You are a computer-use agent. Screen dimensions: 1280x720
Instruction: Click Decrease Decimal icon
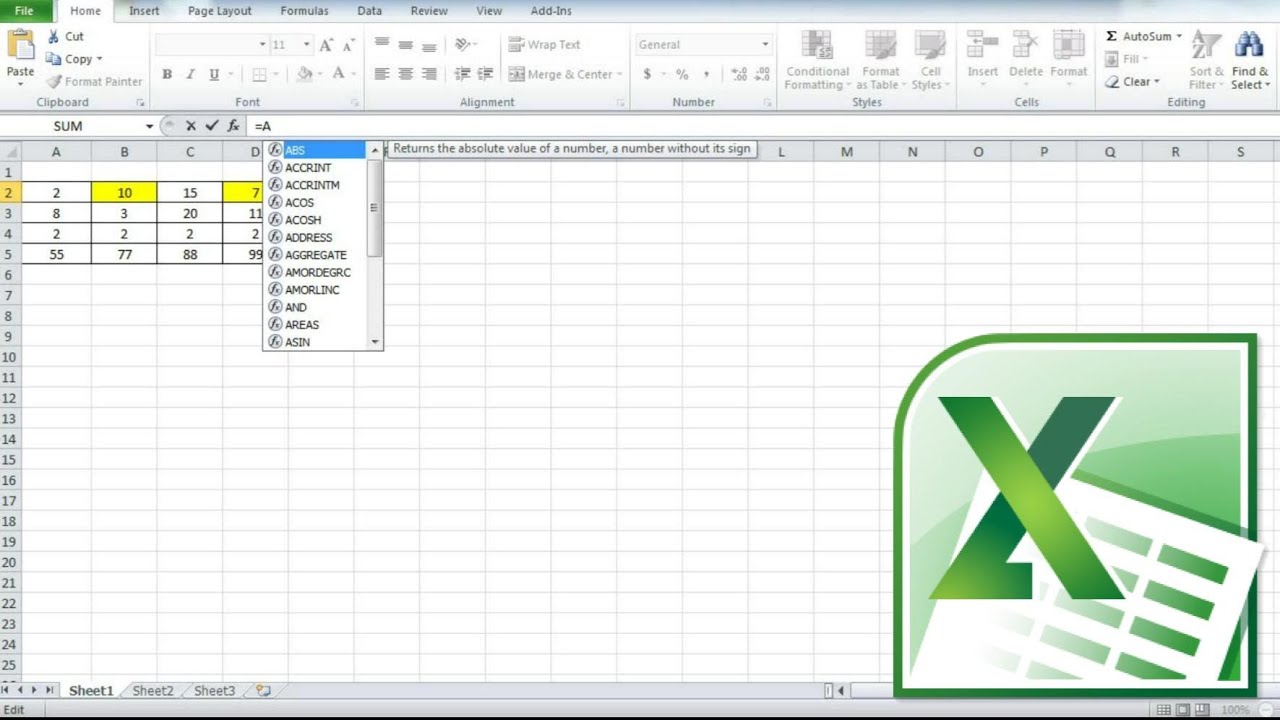pyautogui.click(x=763, y=74)
